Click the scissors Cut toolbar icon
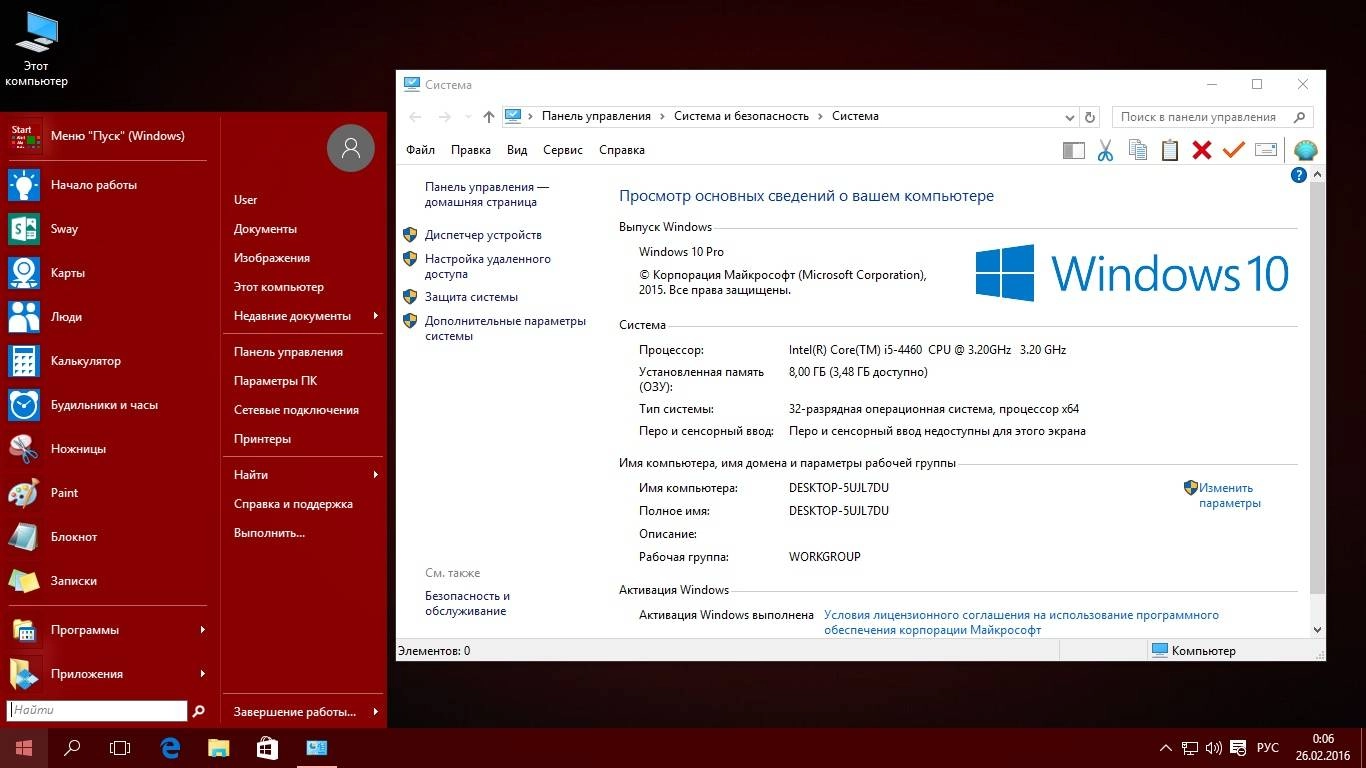 coord(1105,150)
